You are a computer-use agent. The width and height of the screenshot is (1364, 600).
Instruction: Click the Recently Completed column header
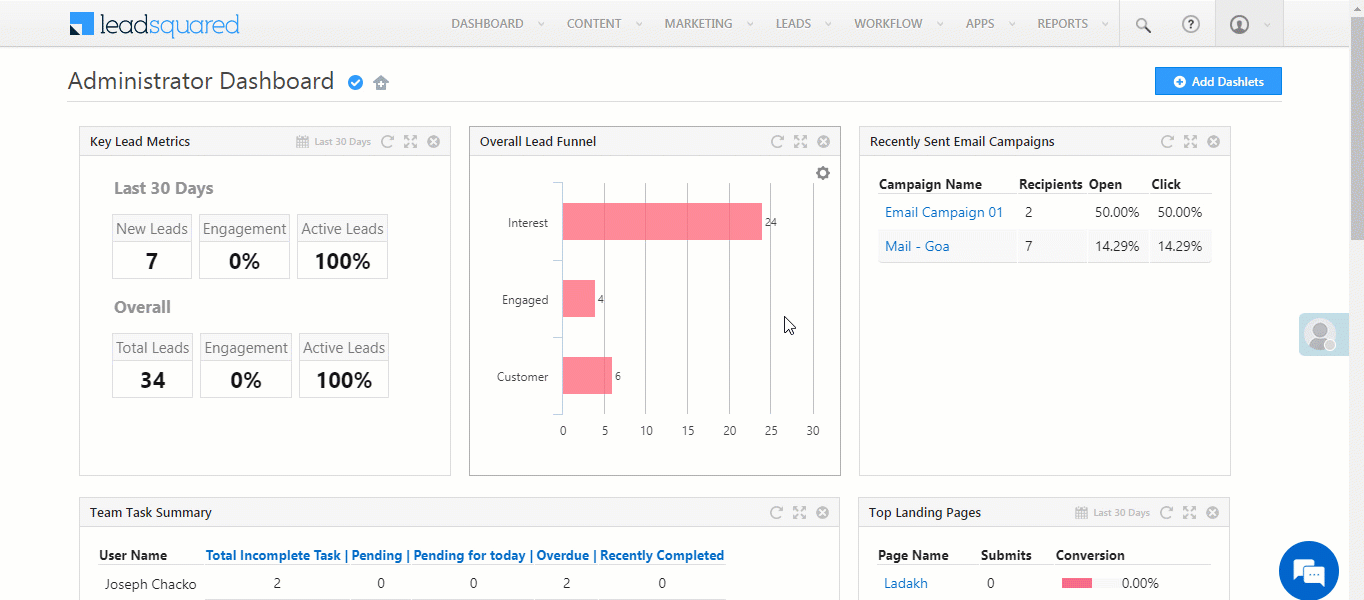coord(662,555)
